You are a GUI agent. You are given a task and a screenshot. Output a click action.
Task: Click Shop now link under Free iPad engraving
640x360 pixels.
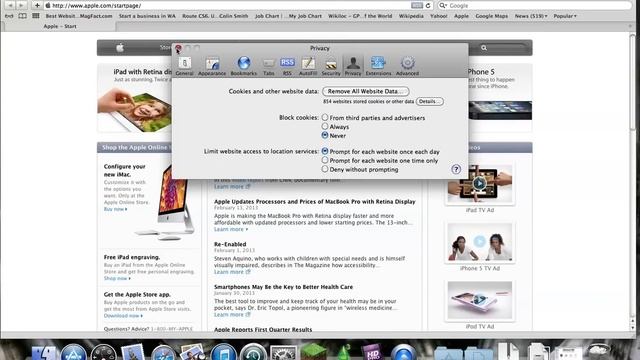coord(117,278)
